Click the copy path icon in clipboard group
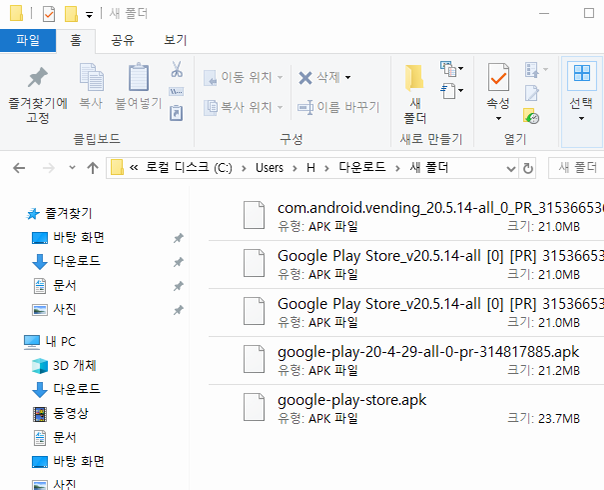604x490 pixels. pos(176,92)
